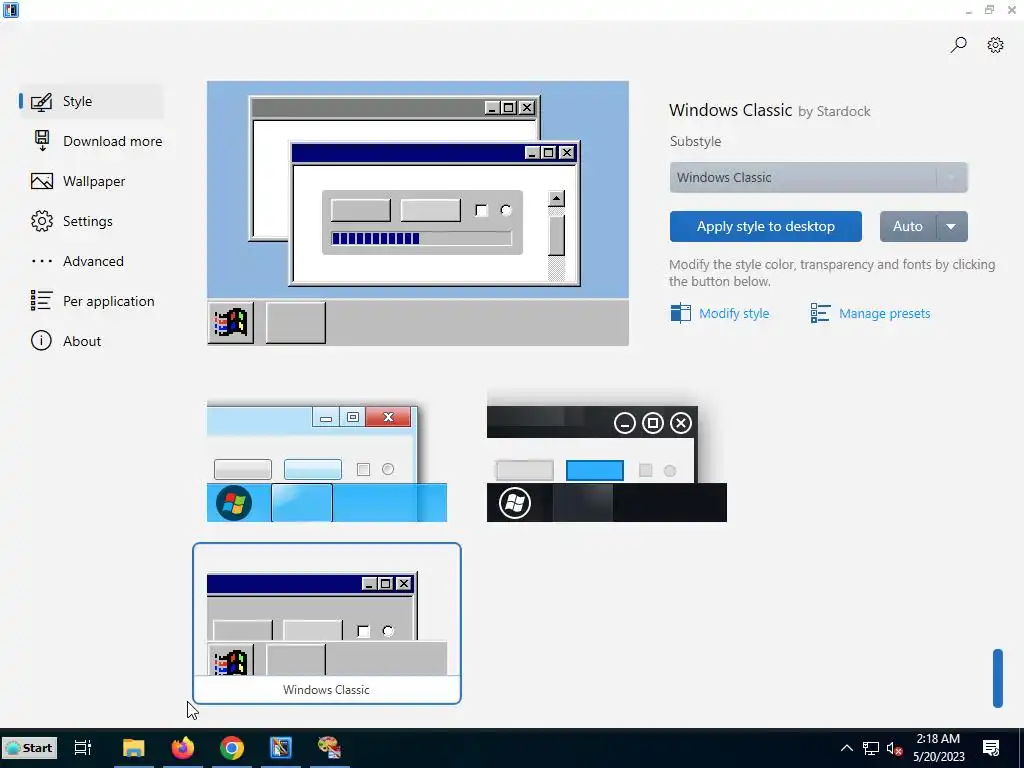Apply style to desktop
The image size is (1024, 768).
pos(765,227)
